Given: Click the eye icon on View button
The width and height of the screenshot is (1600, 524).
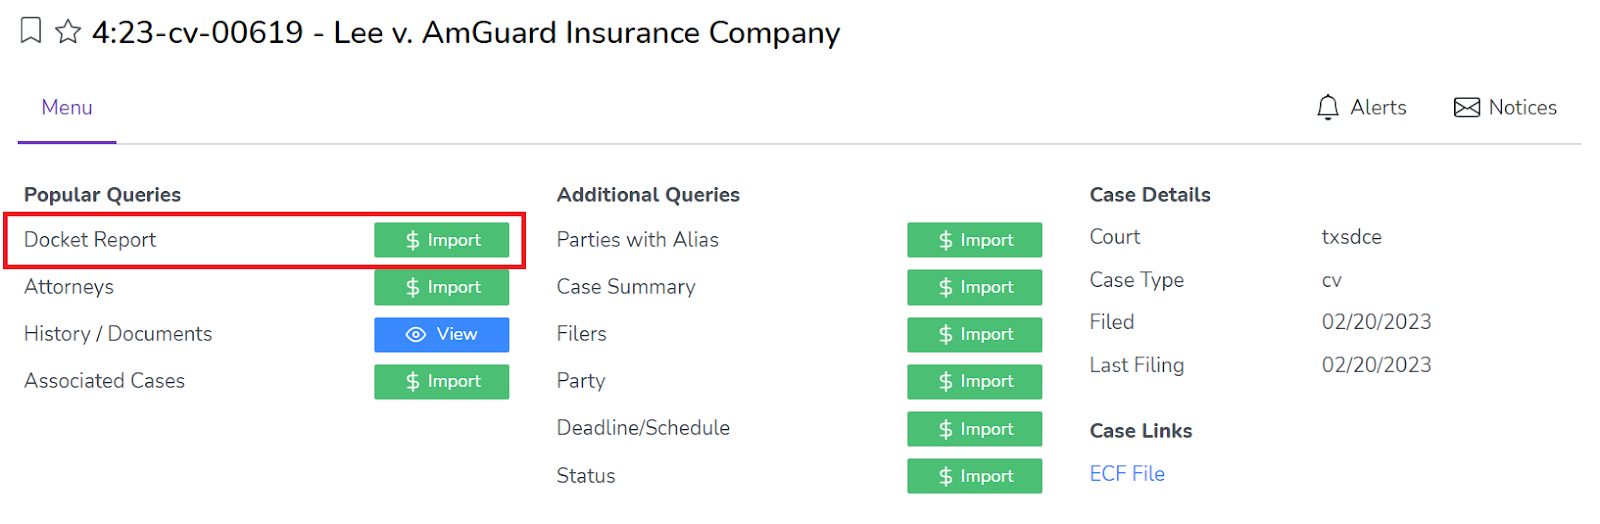Looking at the screenshot, I should (416, 334).
